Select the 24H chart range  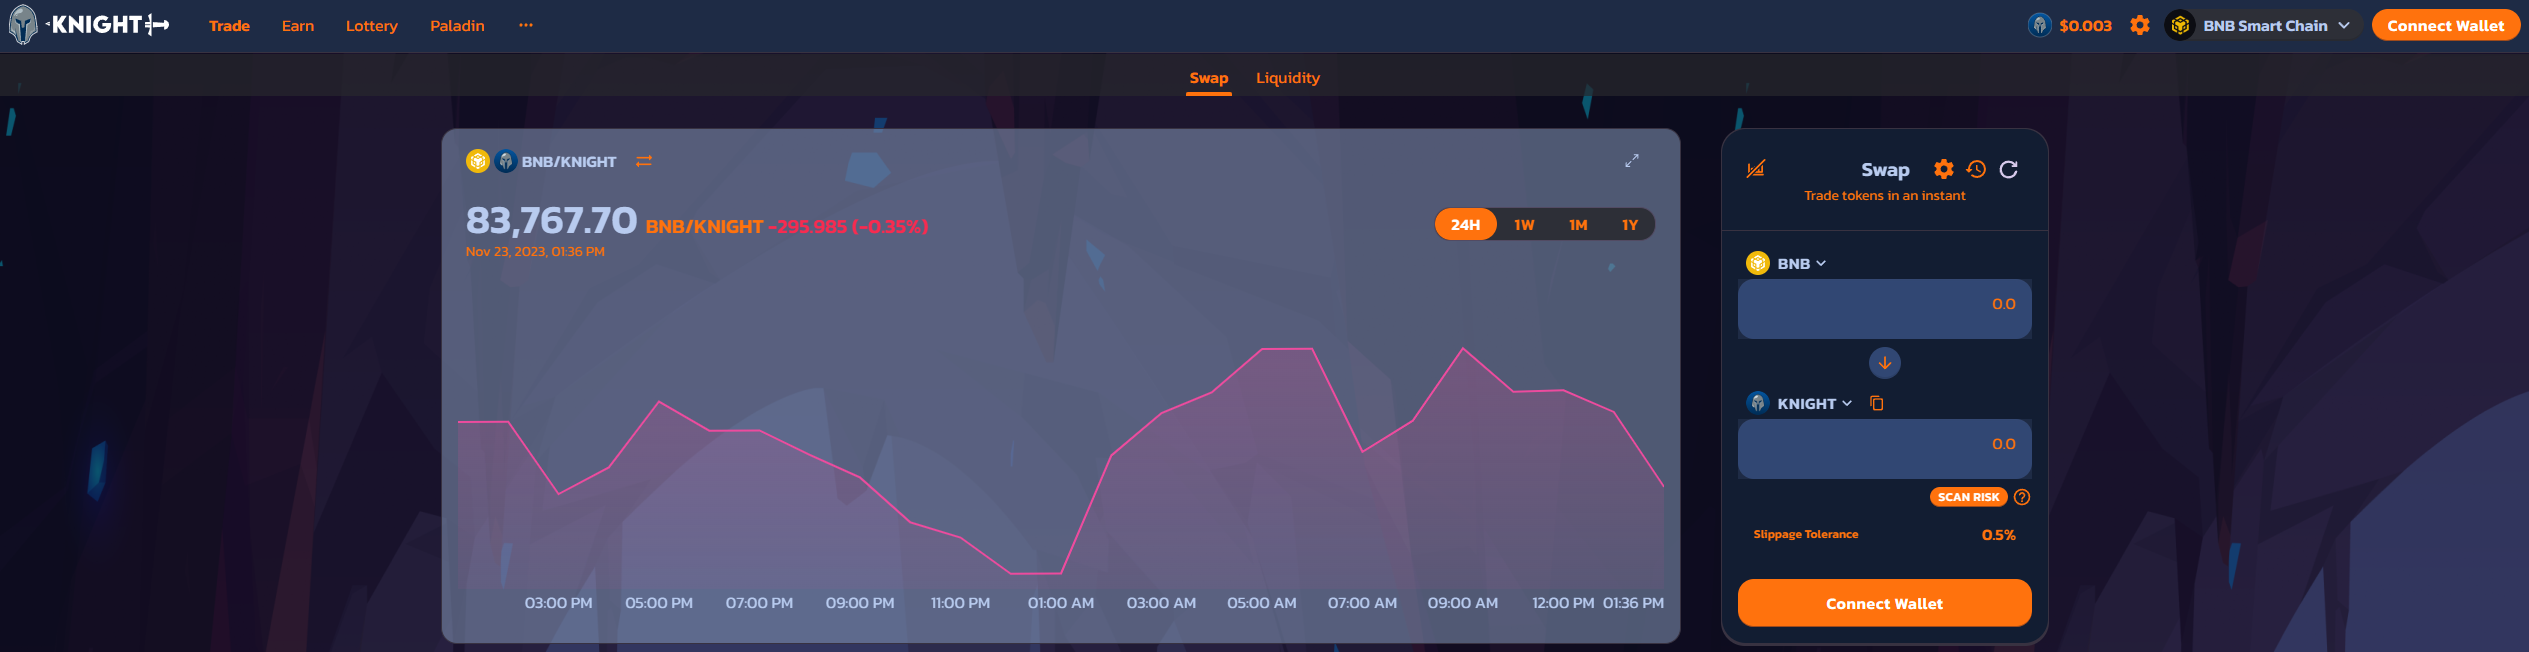click(1465, 224)
